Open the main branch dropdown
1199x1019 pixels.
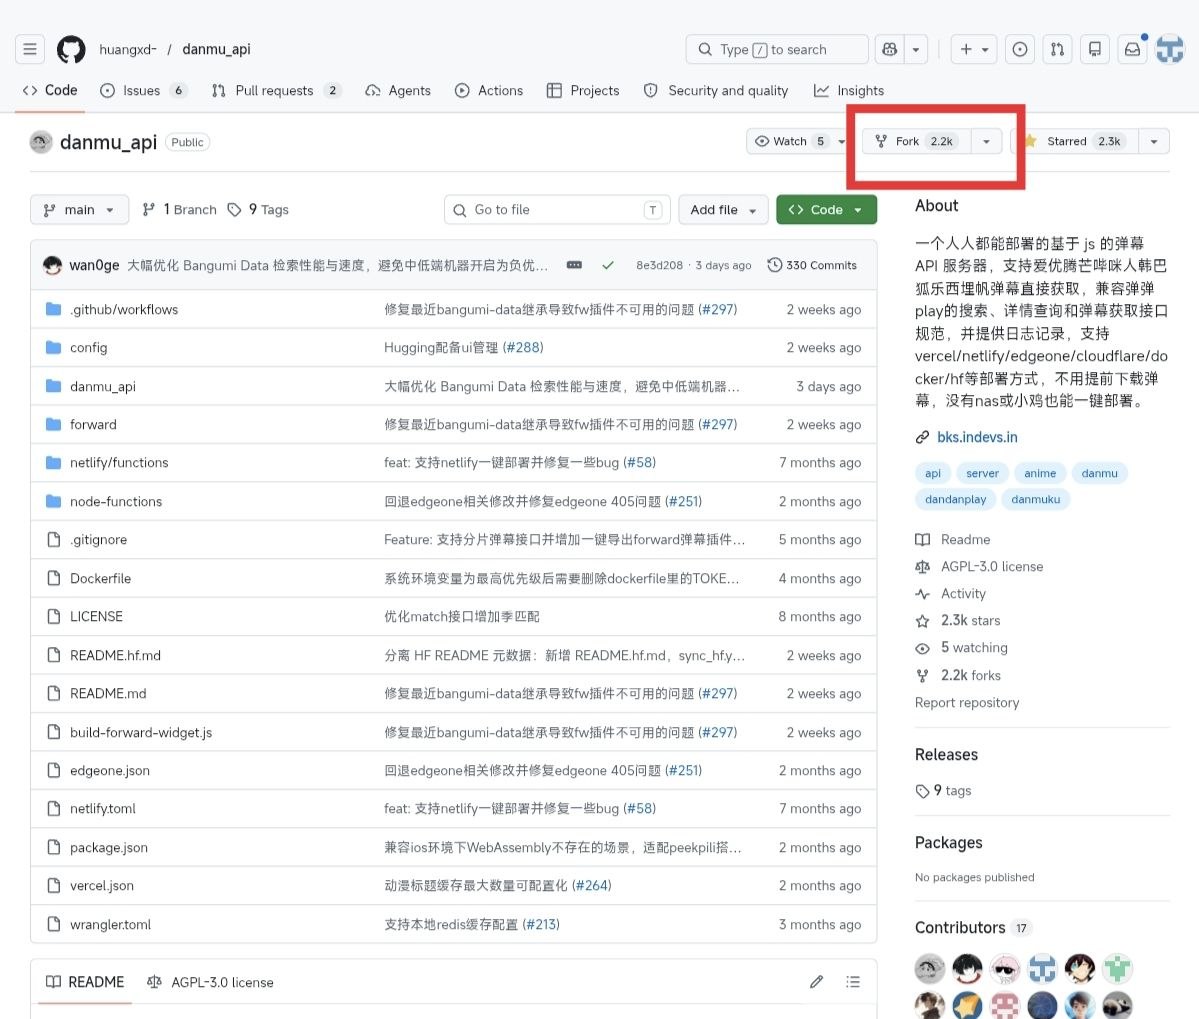pos(80,209)
